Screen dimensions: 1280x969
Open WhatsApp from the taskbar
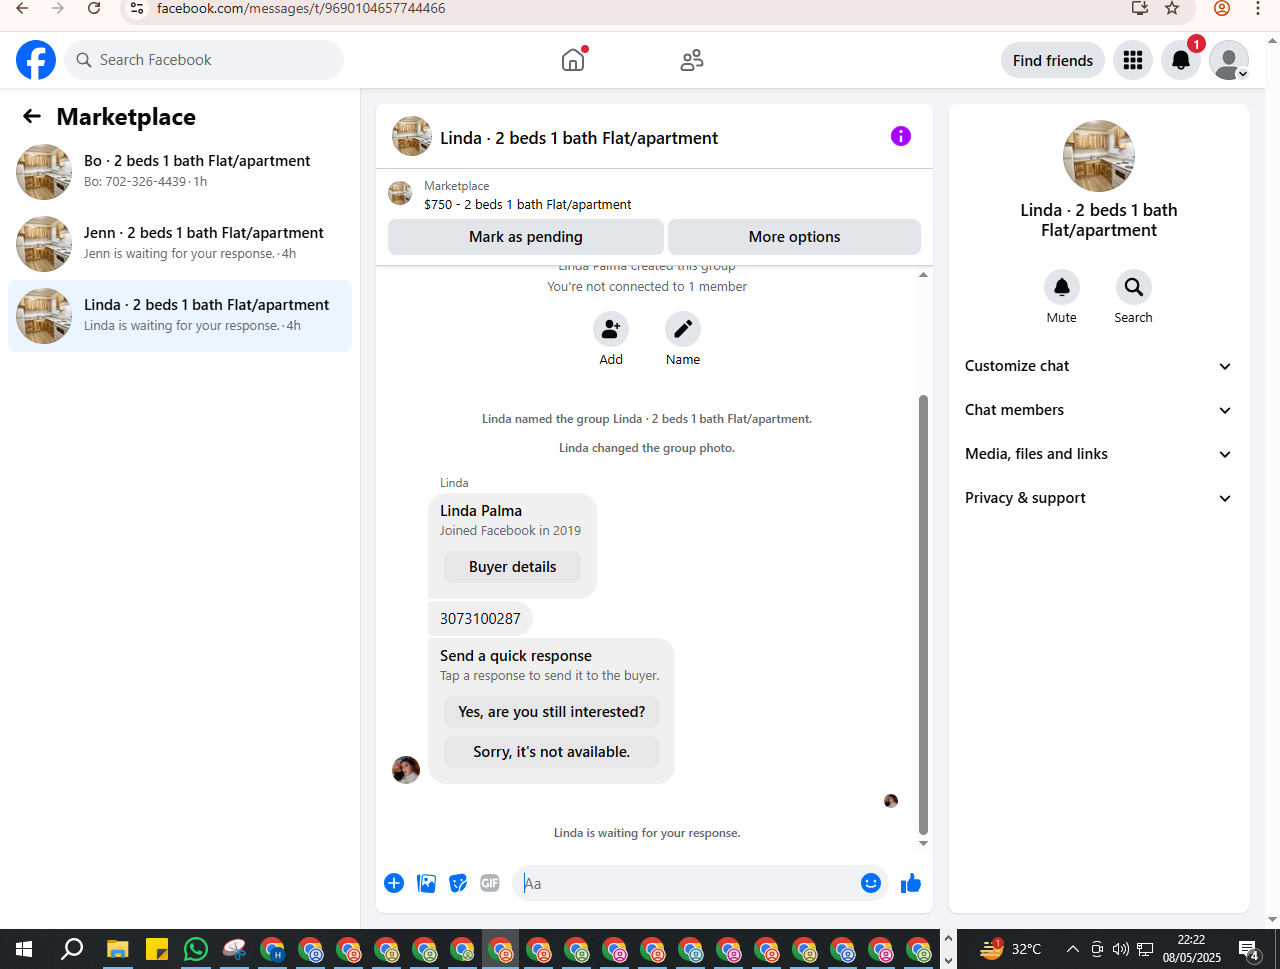pos(196,949)
